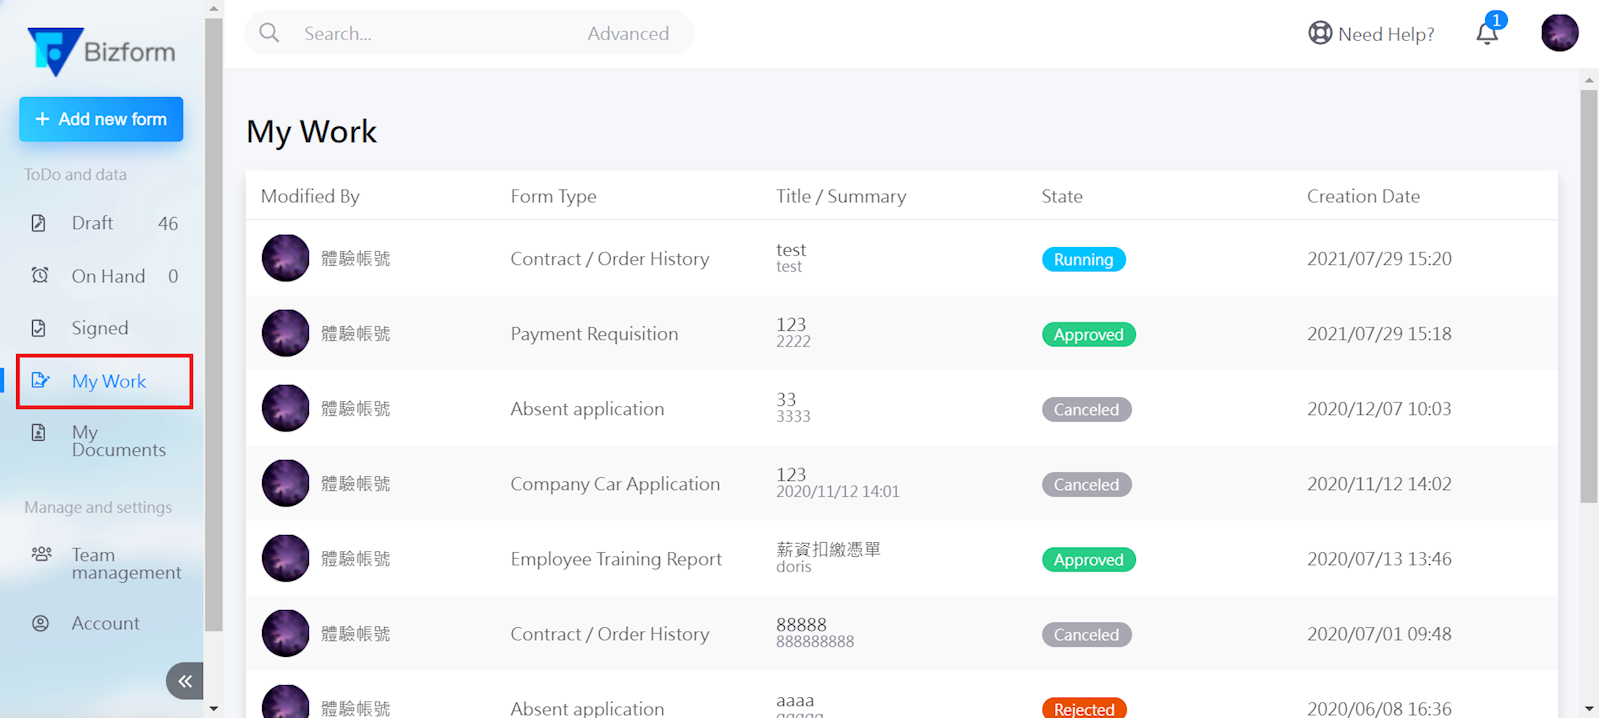Open the user profile avatar
The height and width of the screenshot is (718, 1599).
click(1559, 33)
